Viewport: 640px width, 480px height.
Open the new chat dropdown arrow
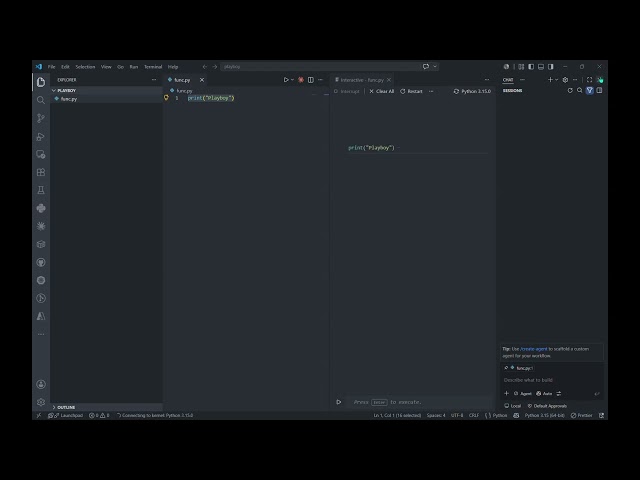click(x=556, y=80)
